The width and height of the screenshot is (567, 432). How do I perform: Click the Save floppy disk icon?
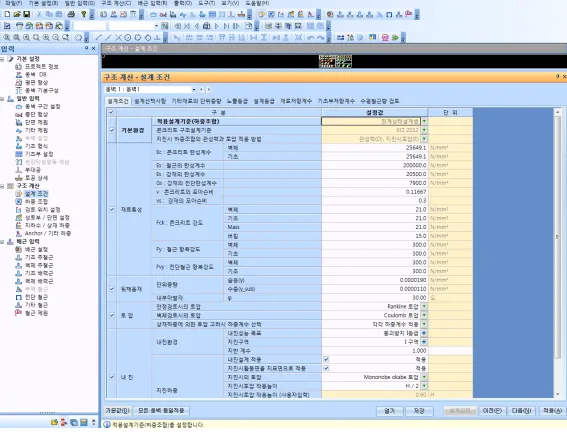click(x=27, y=14)
